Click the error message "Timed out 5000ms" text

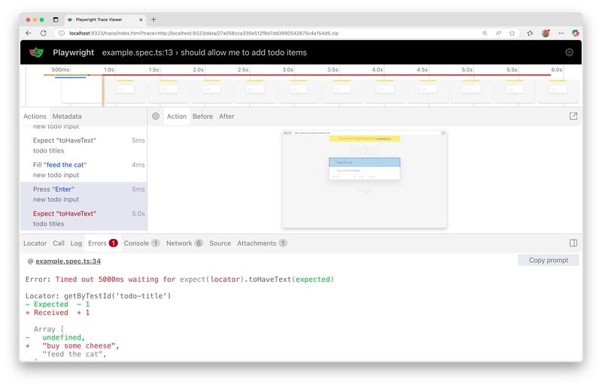pos(89,279)
